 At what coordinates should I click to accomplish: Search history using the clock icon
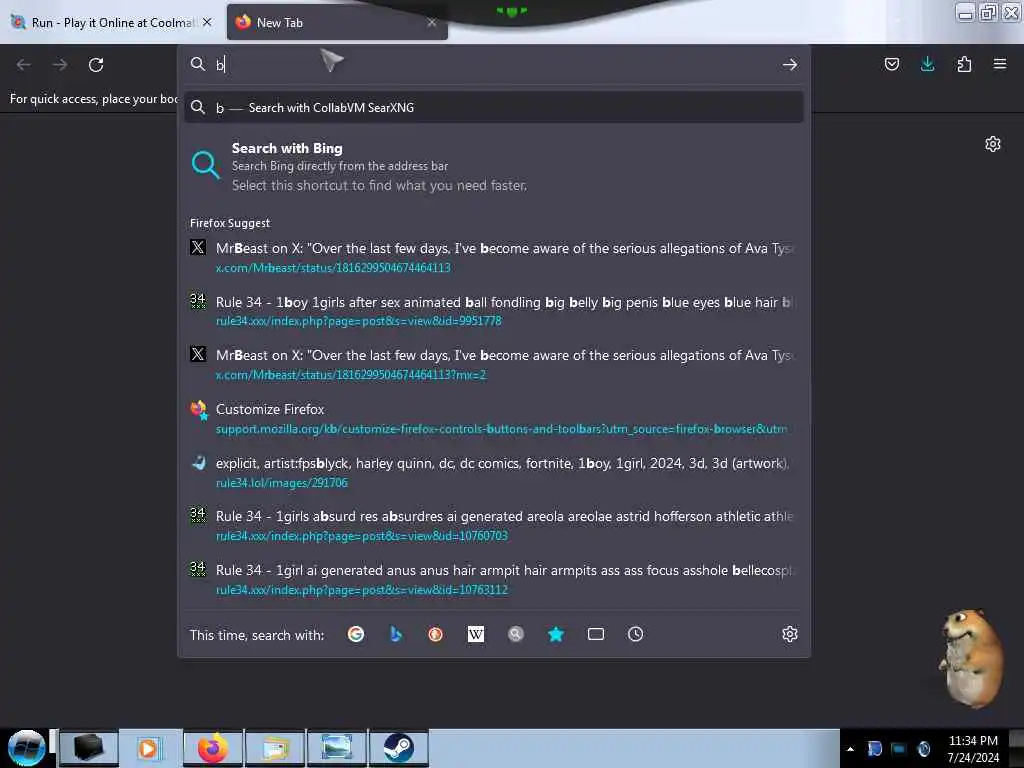pyautogui.click(x=635, y=634)
